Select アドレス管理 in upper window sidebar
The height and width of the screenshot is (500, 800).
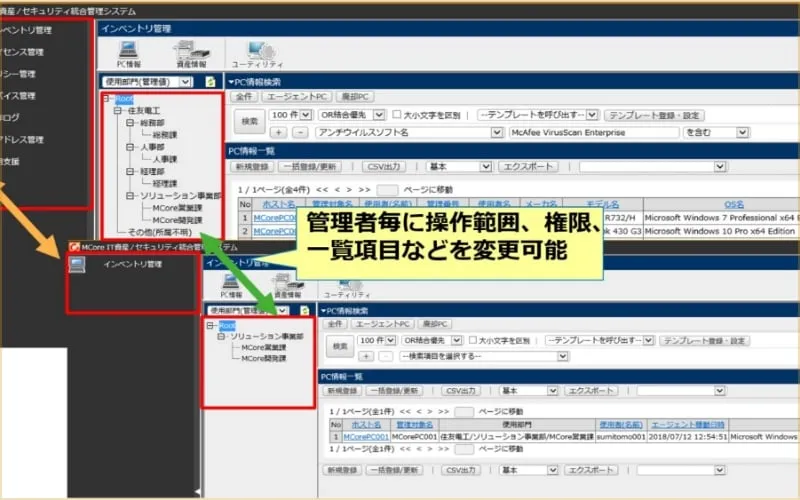coord(21,139)
